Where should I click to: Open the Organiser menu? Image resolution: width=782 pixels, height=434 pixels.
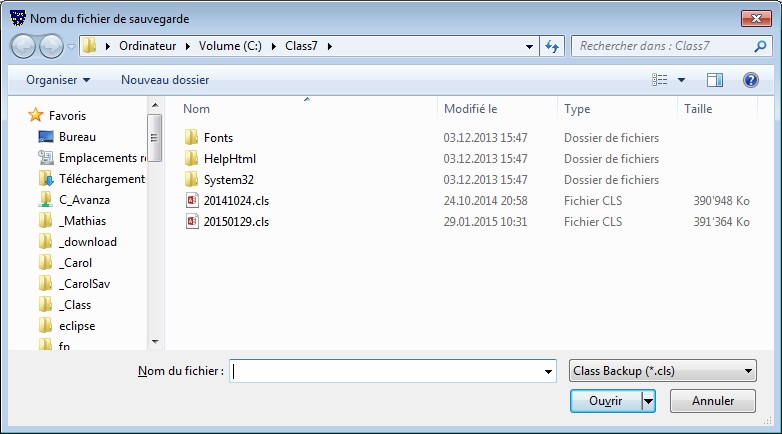(x=58, y=80)
